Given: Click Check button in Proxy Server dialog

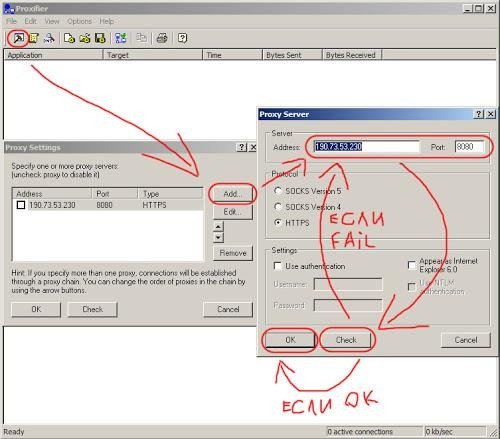Looking at the screenshot, I should point(346,340).
